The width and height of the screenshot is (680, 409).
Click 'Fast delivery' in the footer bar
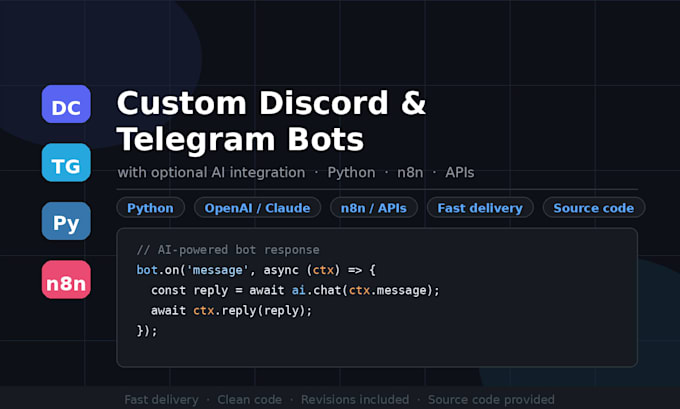click(x=161, y=399)
